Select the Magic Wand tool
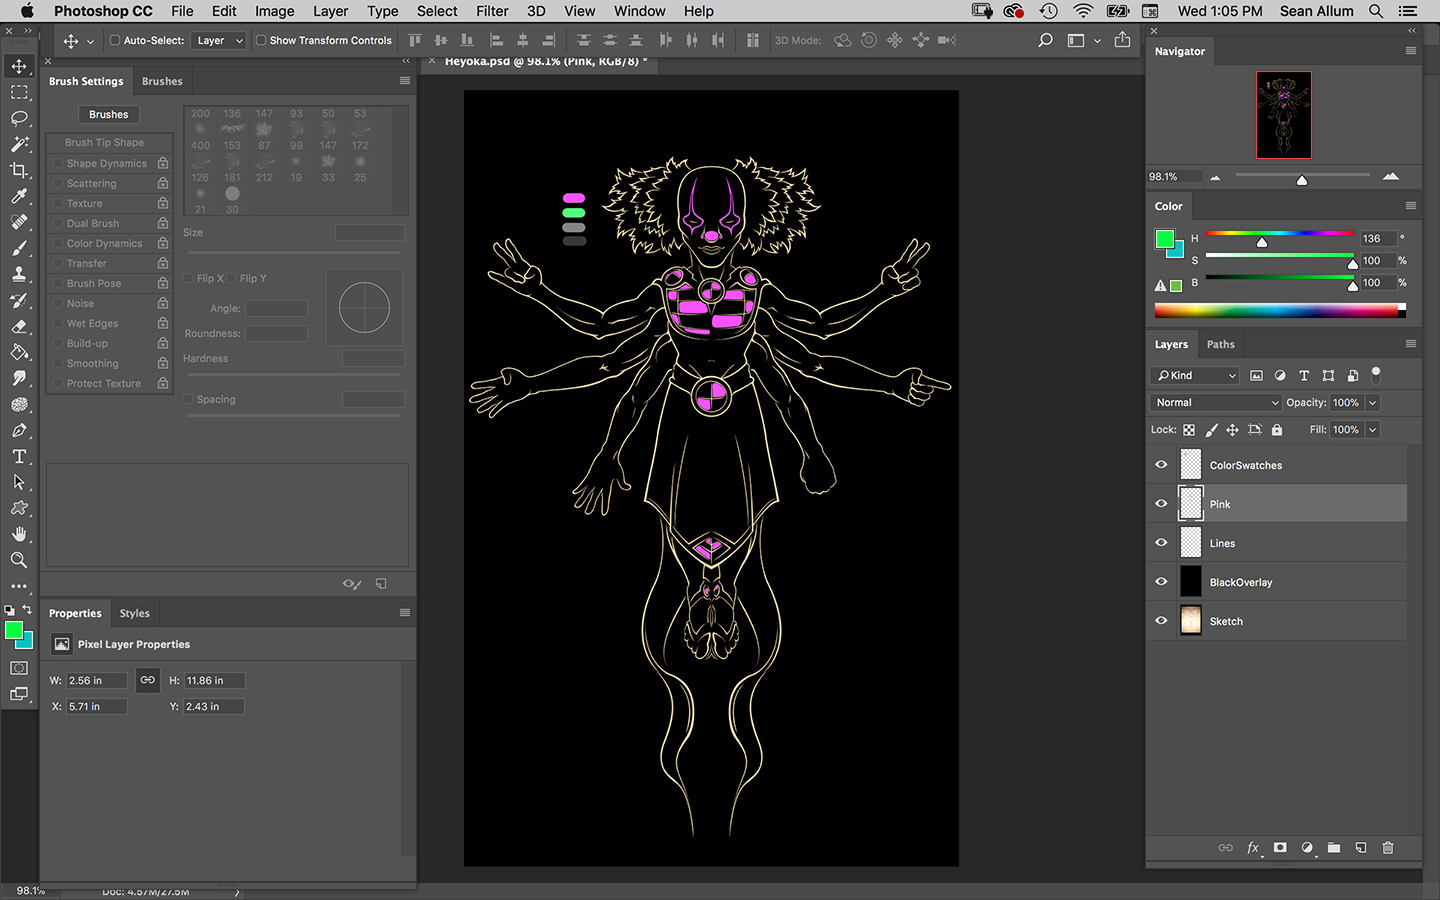Screen dimensions: 1440x900 tap(19, 144)
